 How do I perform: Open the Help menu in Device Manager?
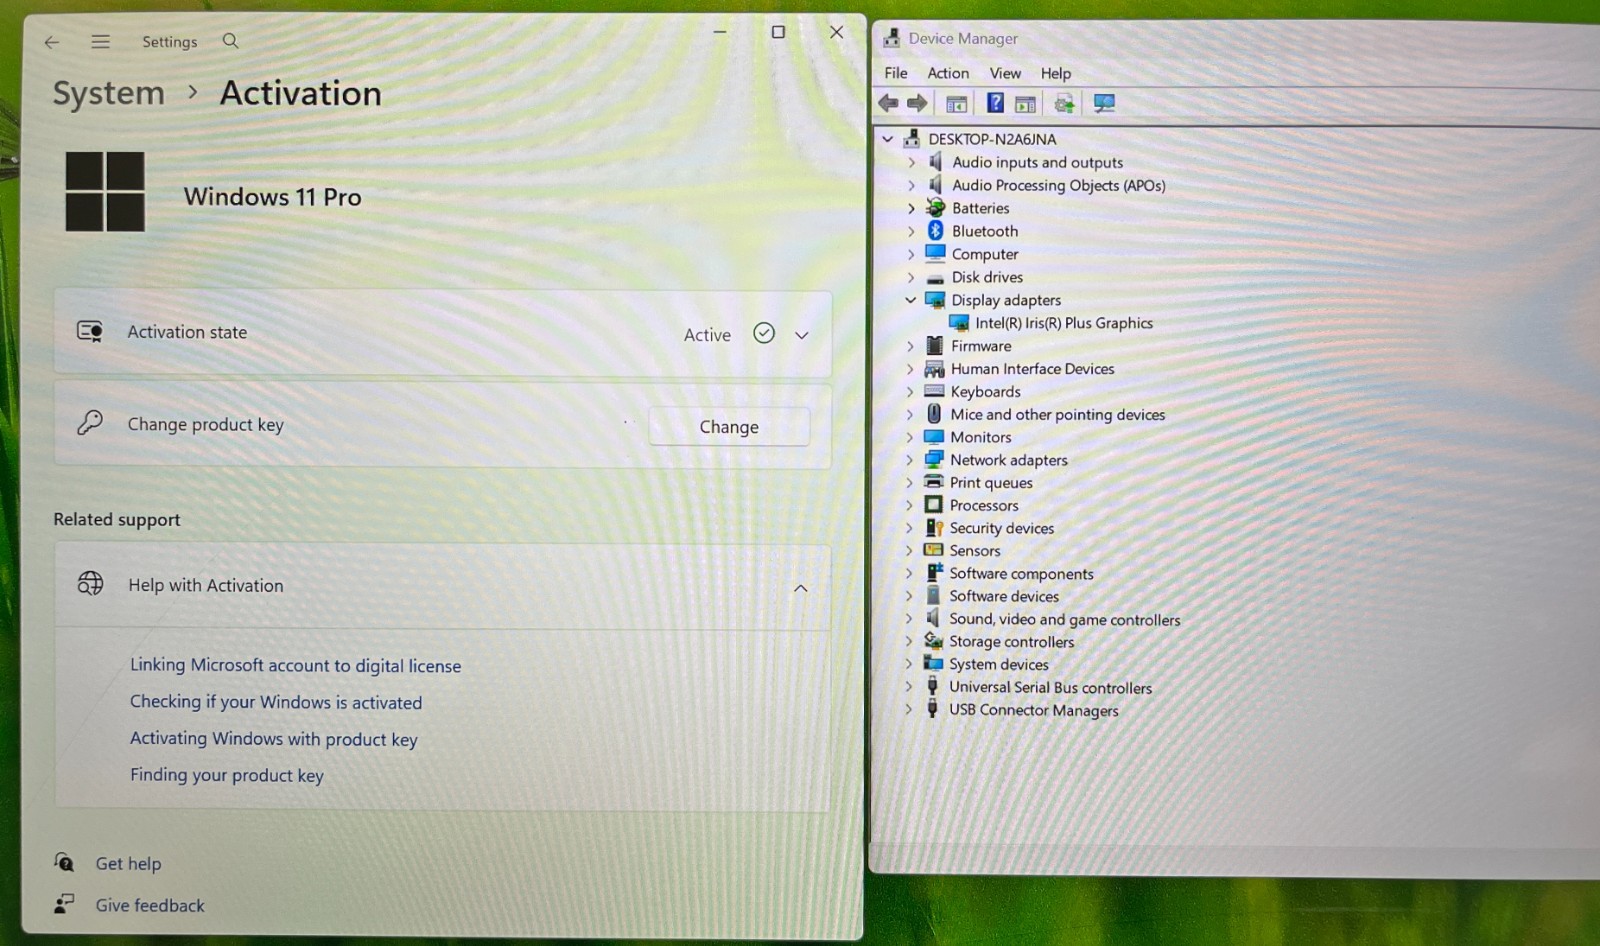click(1056, 73)
